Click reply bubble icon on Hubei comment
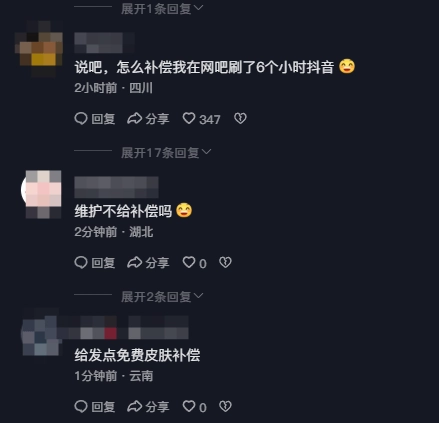 [x=81, y=262]
